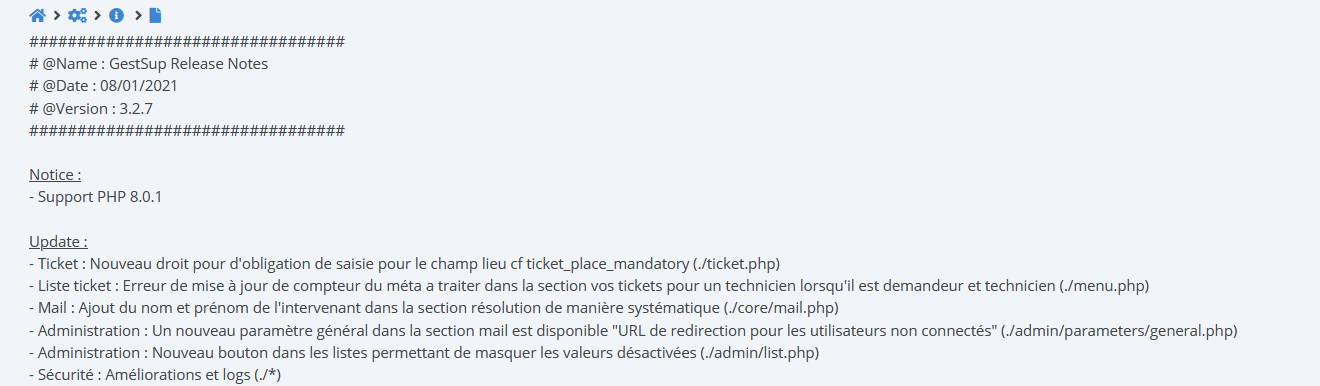Click chevron after the home icon
Screen dimensions: 1320x386
point(57,15)
